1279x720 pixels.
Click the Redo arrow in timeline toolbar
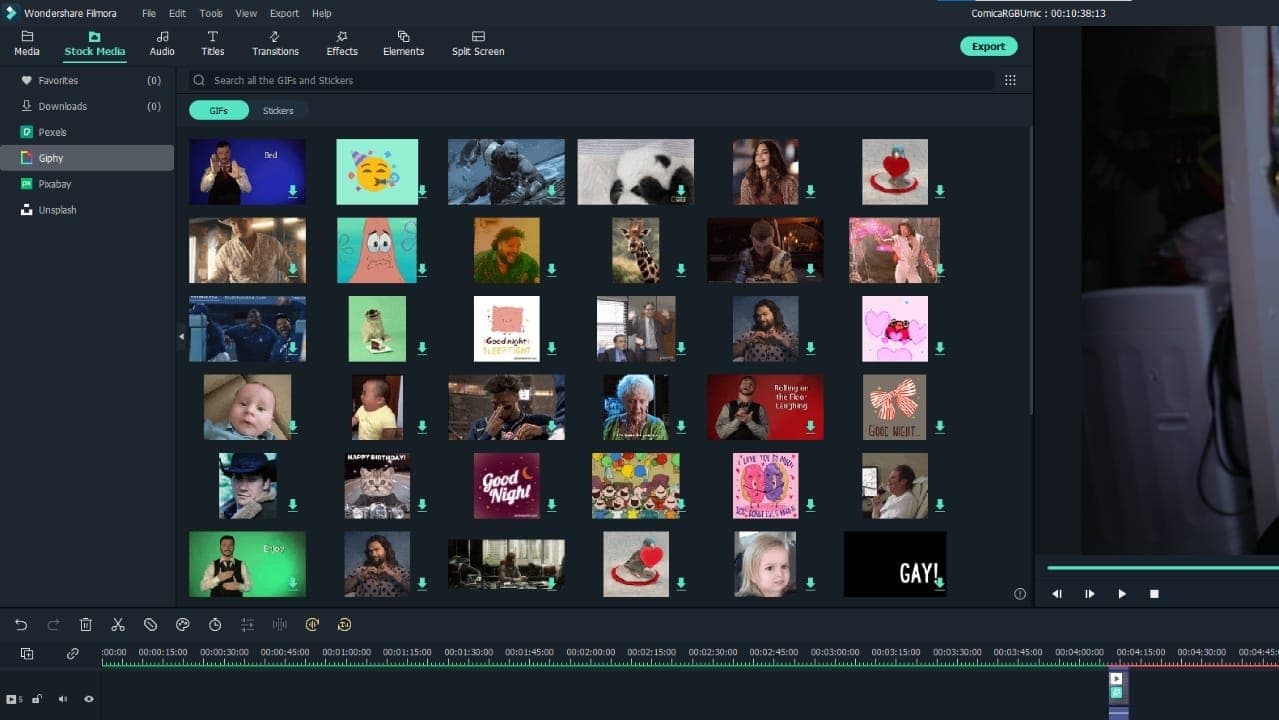click(53, 625)
